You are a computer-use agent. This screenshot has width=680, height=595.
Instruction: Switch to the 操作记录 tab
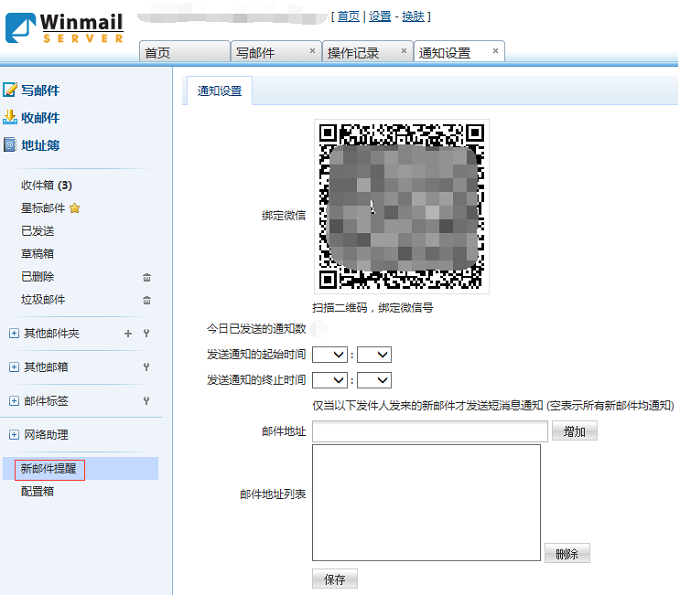(x=367, y=52)
